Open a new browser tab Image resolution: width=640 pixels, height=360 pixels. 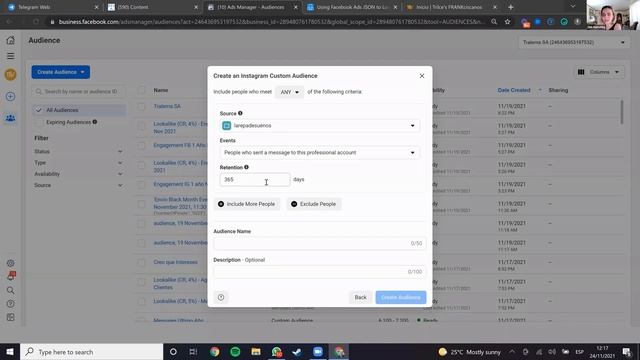click(511, 7)
